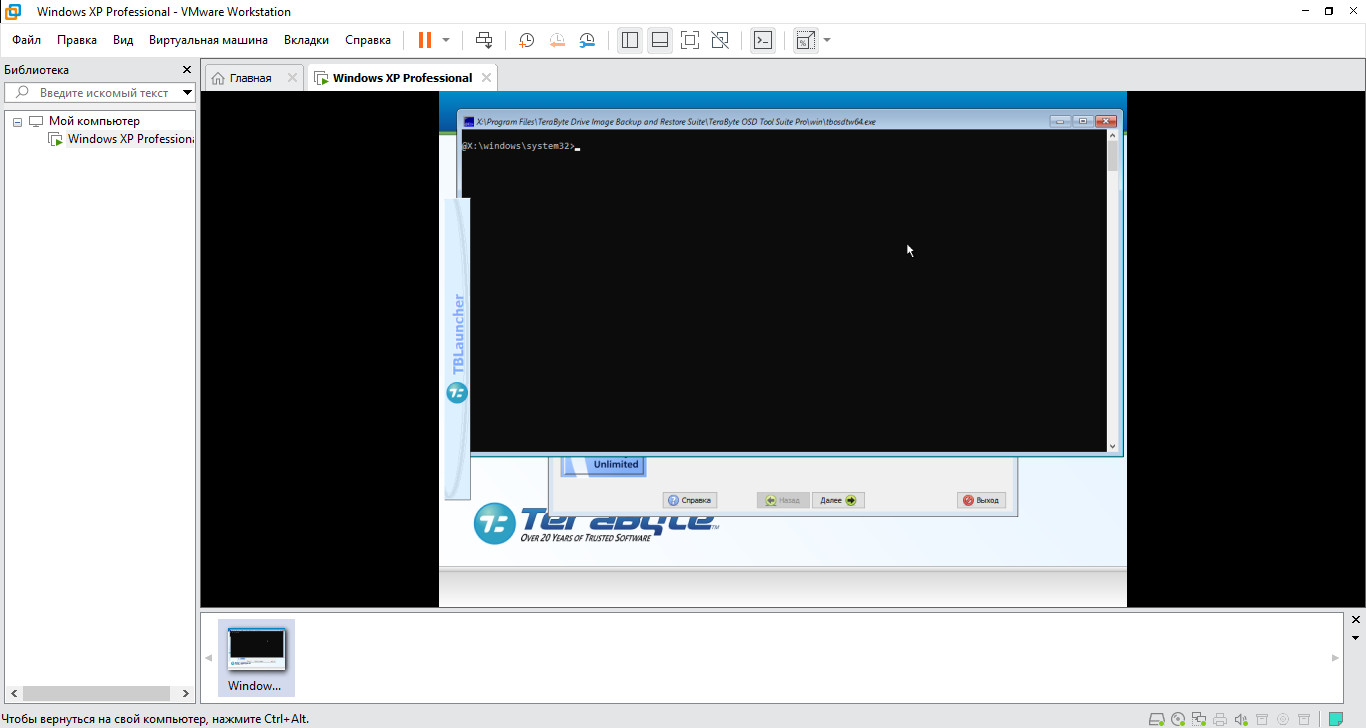The height and width of the screenshot is (728, 1366).
Task: Click console scrollbar down arrow
Action: pos(1113,447)
